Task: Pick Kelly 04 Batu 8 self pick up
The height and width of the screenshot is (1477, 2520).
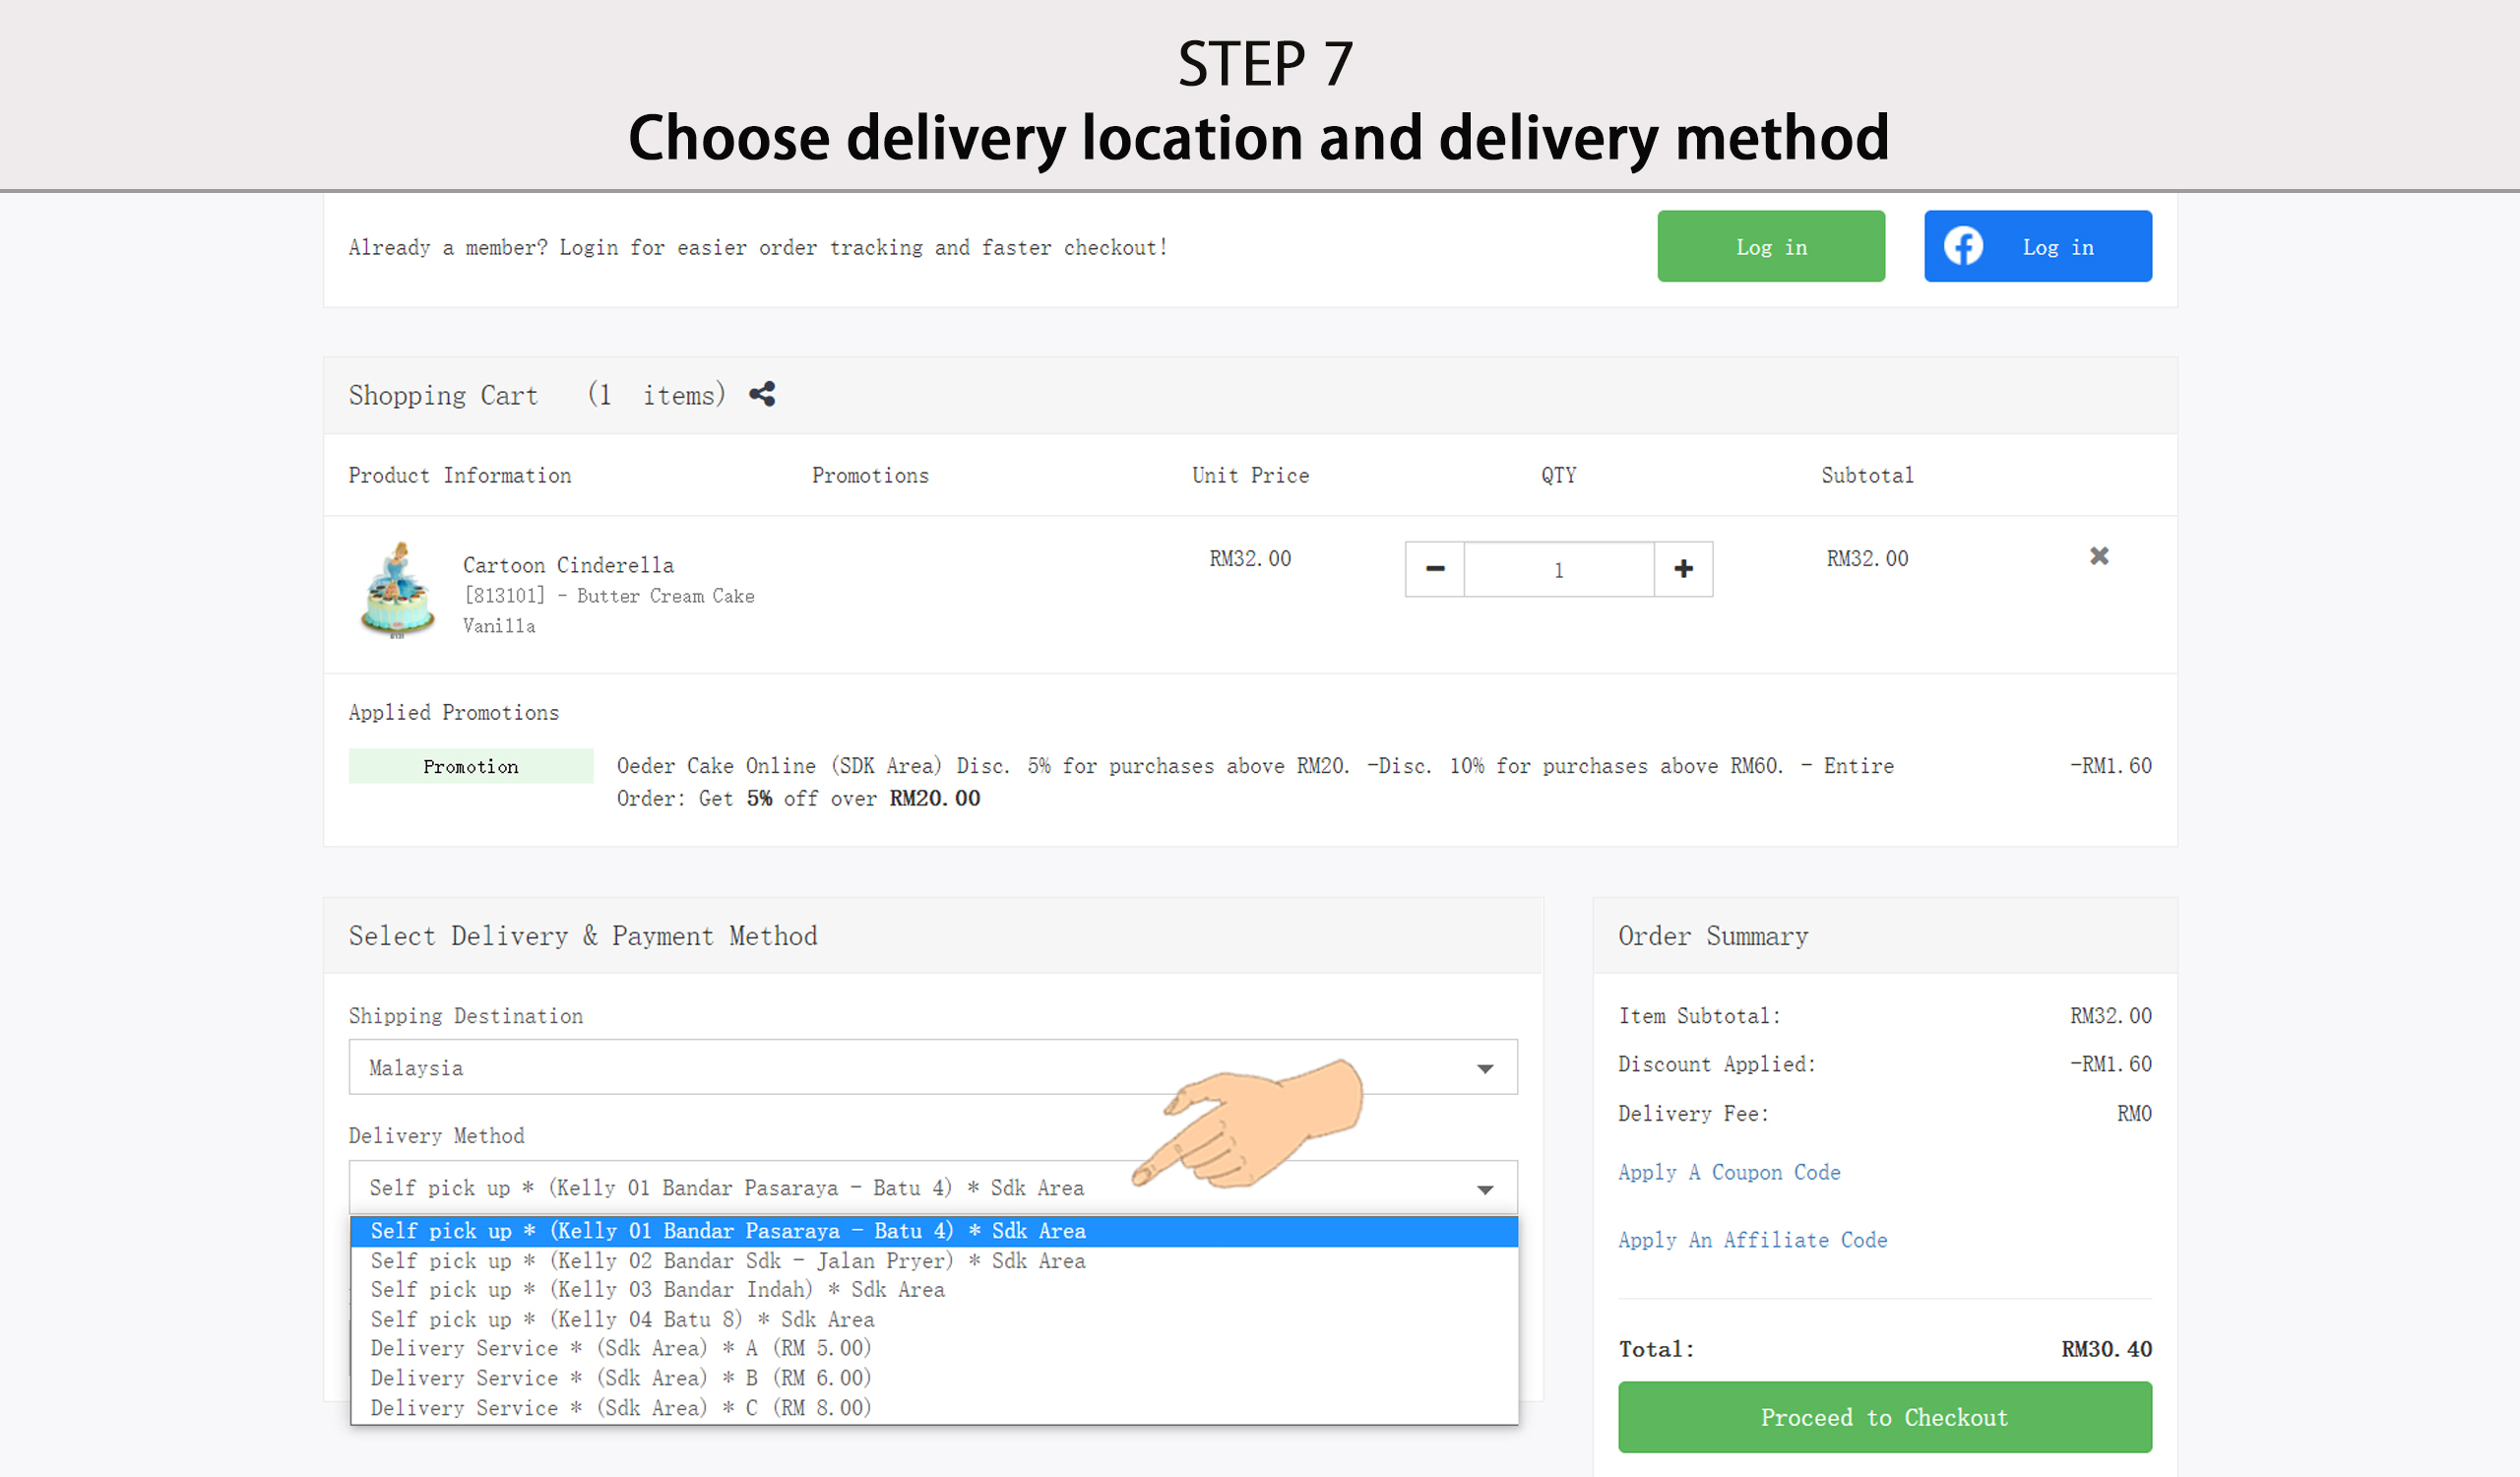Action: [x=622, y=1320]
